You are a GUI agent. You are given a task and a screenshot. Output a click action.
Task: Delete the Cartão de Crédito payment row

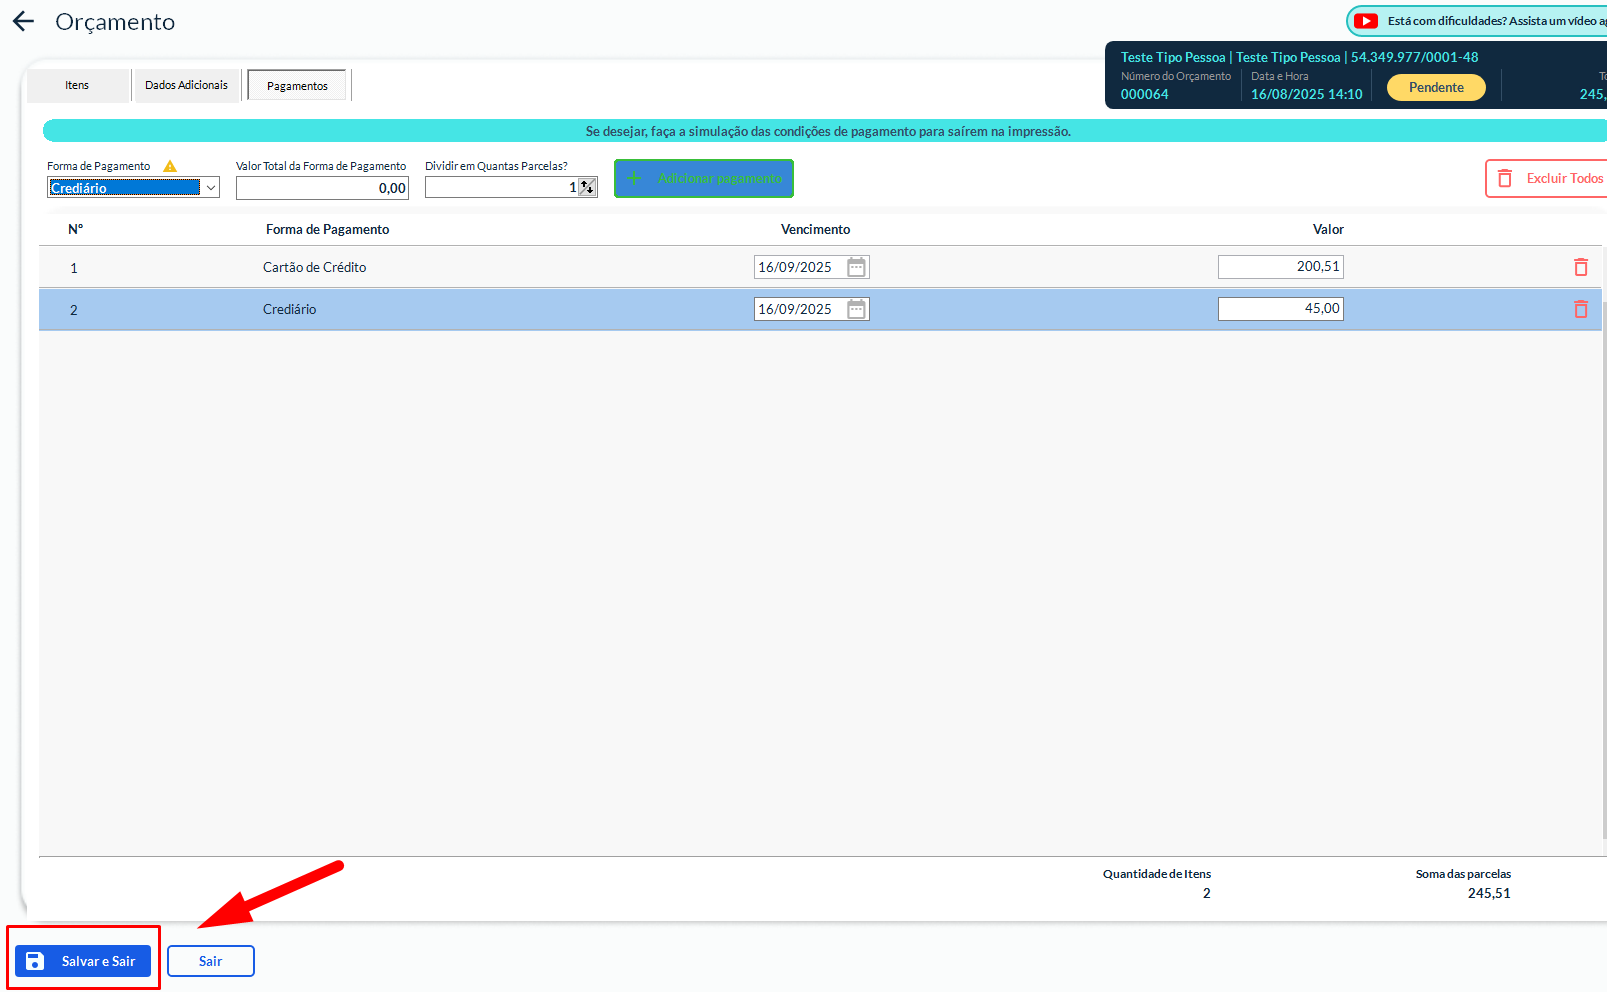coord(1580,267)
